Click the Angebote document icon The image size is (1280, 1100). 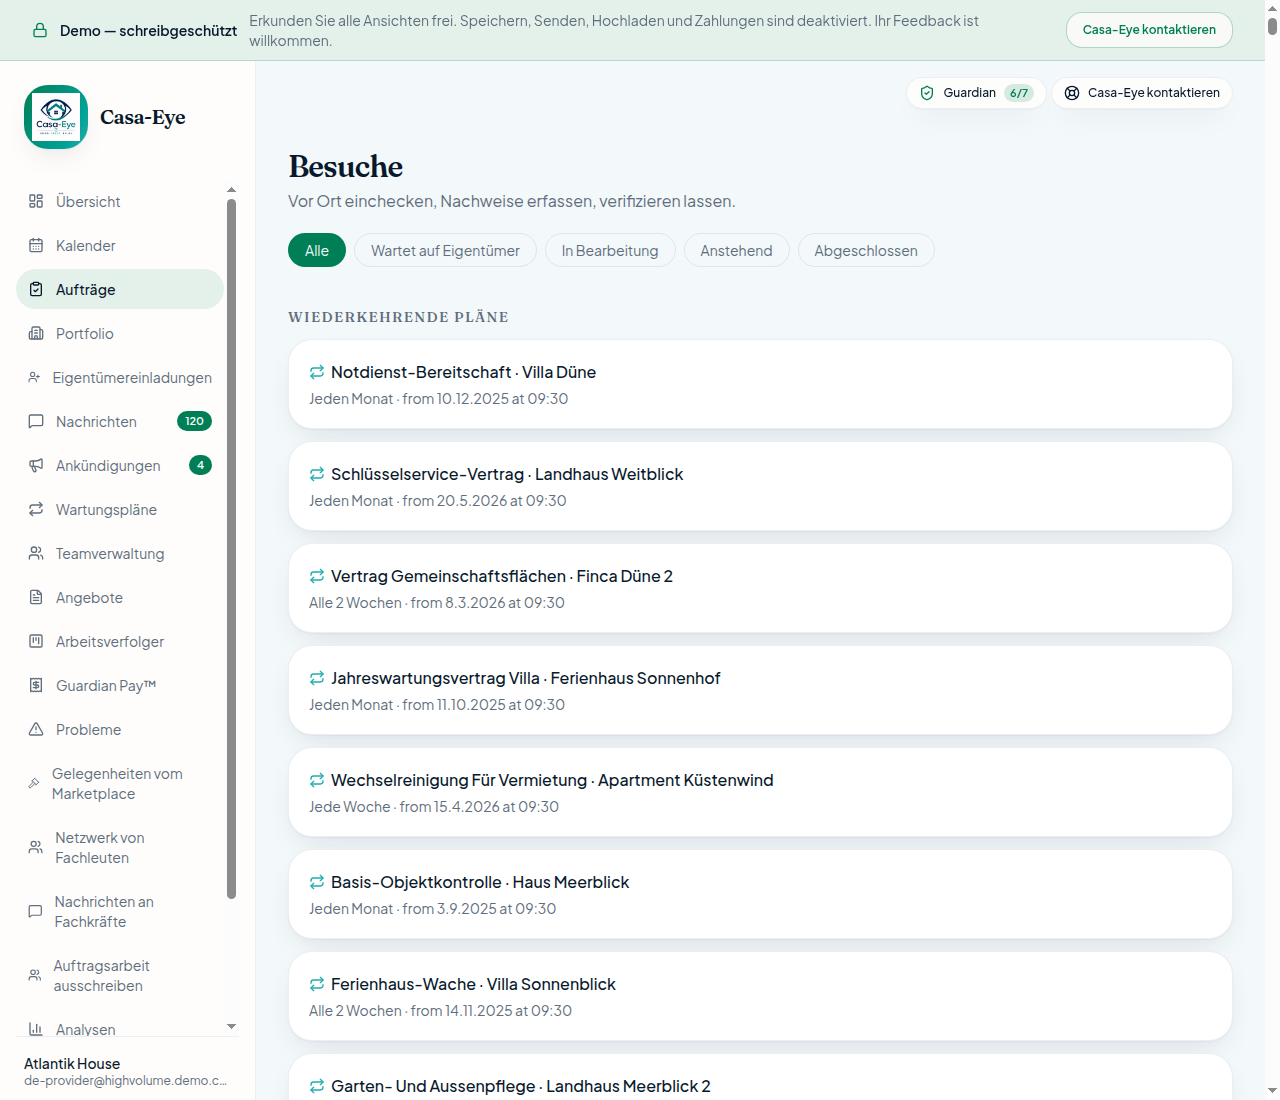36,597
